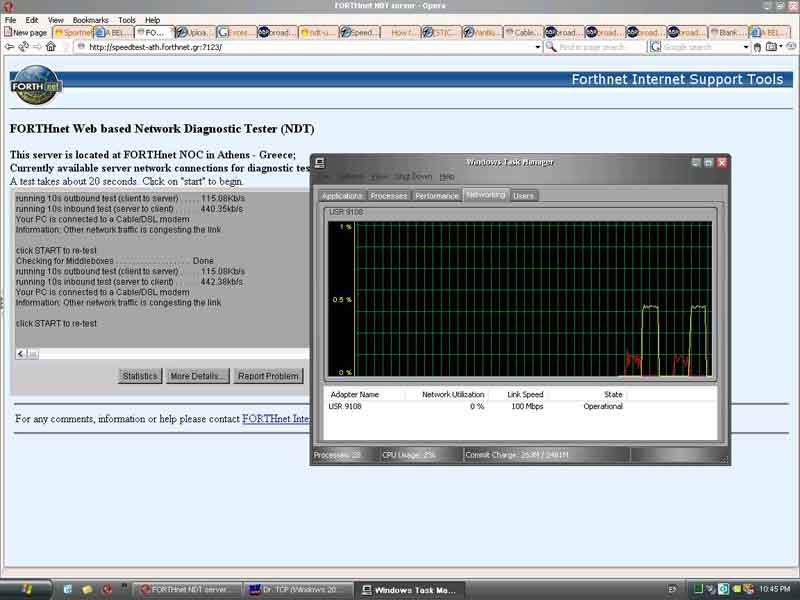This screenshot has width=800, height=600.
Task: Click the State column header
Action: pyautogui.click(x=613, y=394)
